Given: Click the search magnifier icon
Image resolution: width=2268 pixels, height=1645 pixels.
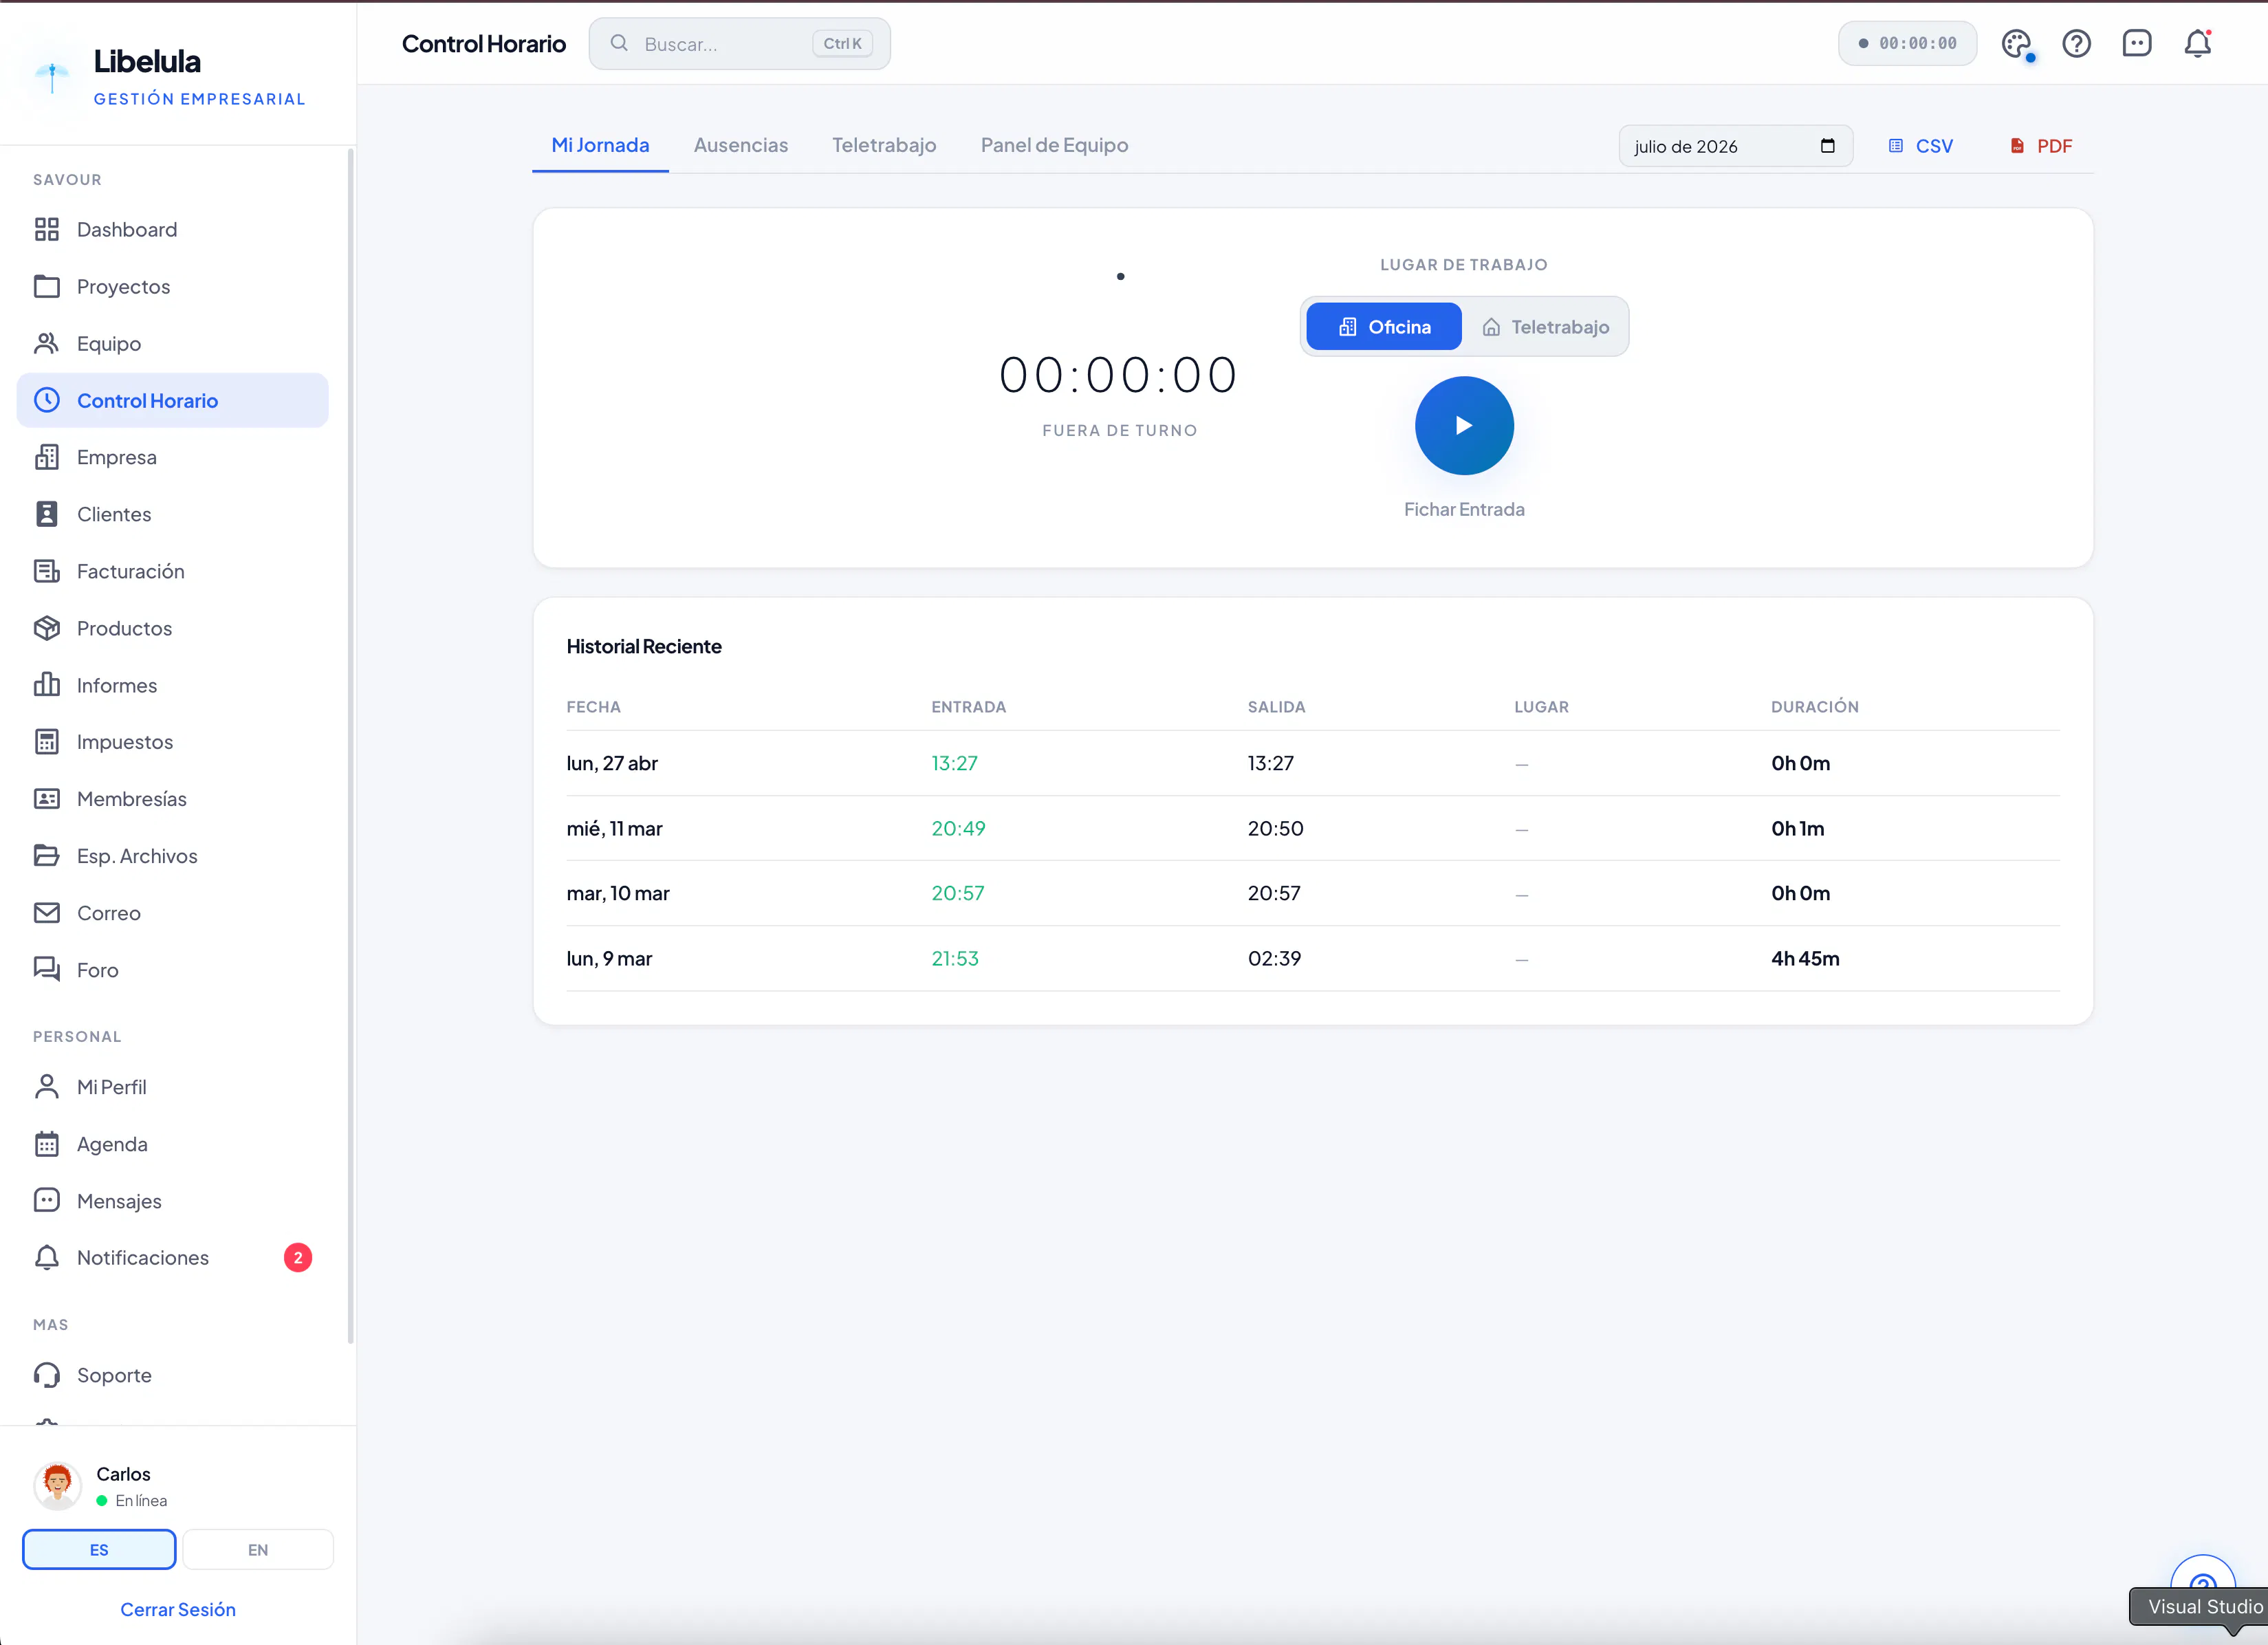Looking at the screenshot, I should click(x=619, y=43).
